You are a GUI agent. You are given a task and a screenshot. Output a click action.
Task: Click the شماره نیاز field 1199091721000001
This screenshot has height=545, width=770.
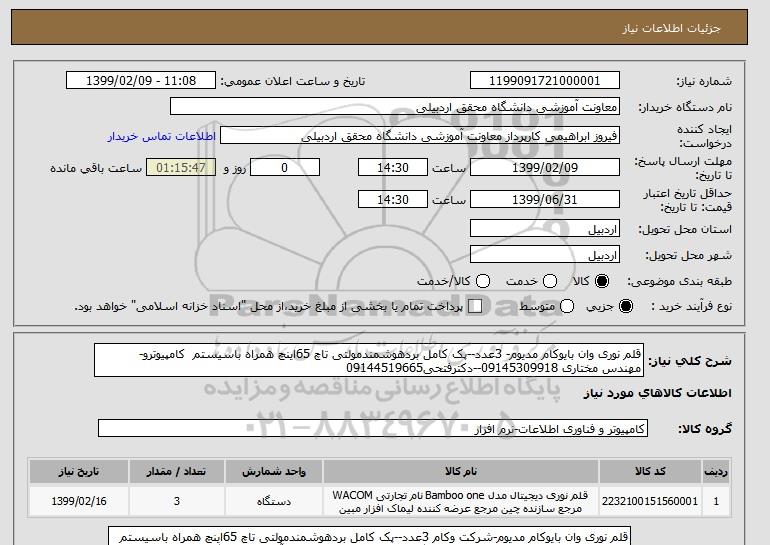coord(545,81)
